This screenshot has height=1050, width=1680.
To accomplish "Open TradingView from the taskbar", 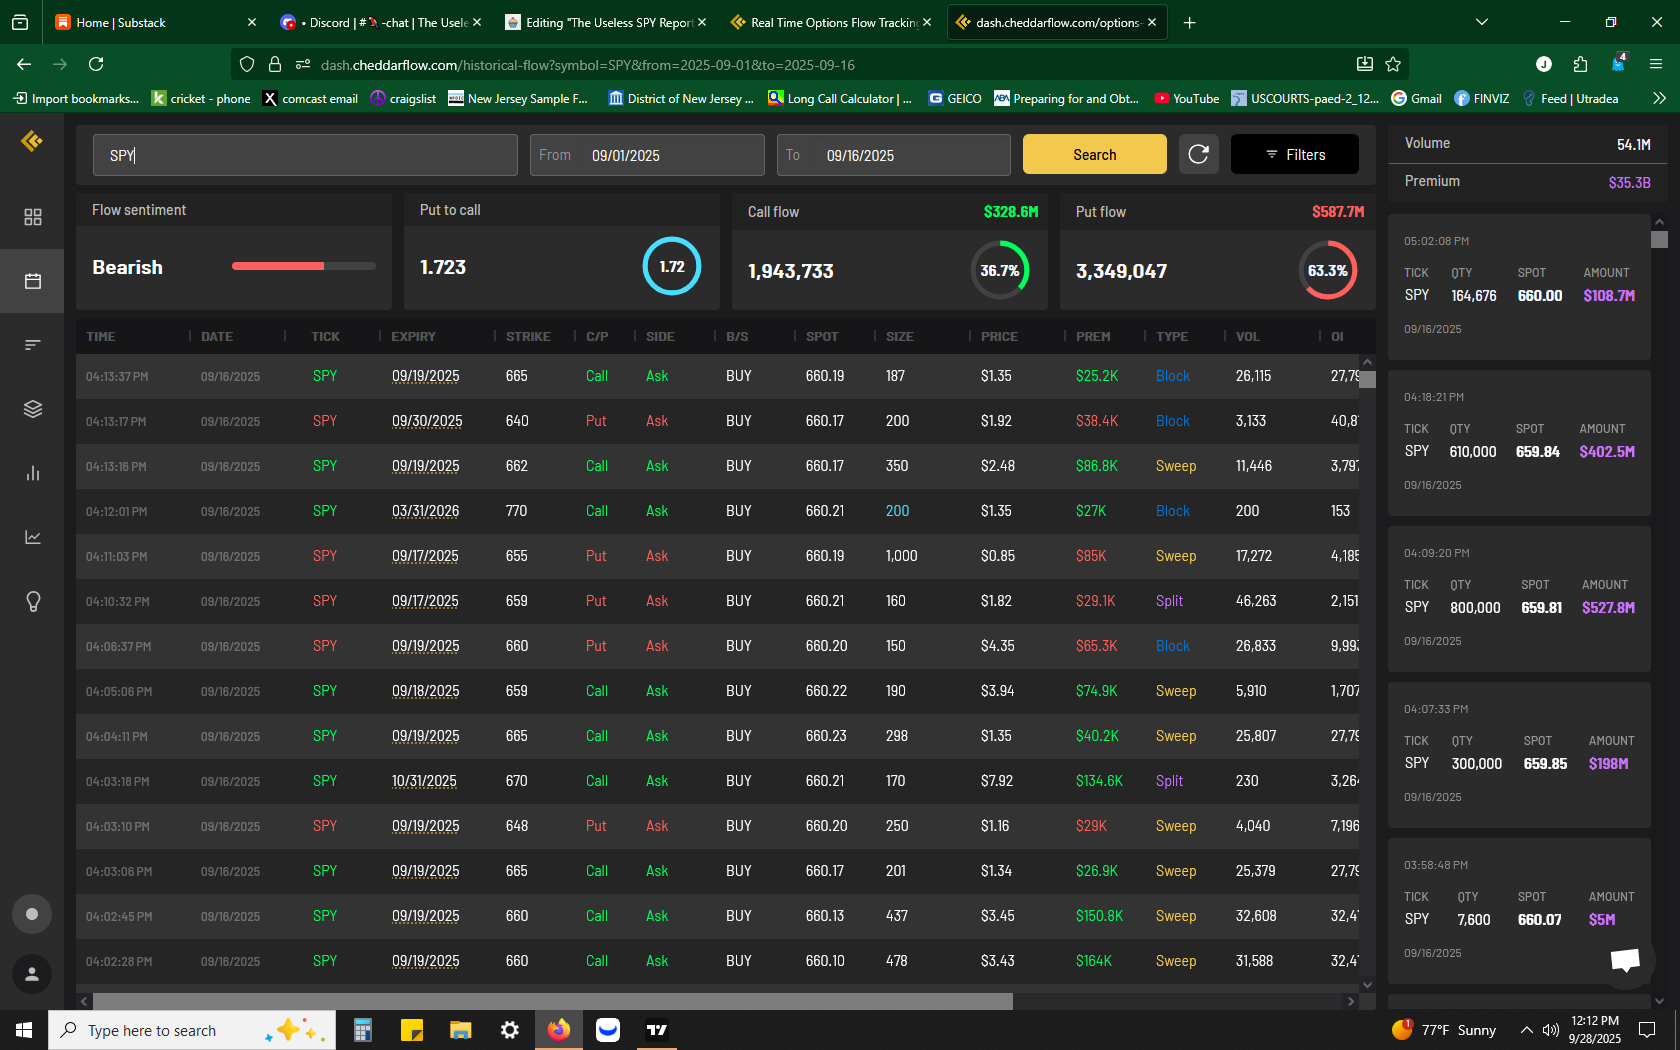I will coord(657,1030).
